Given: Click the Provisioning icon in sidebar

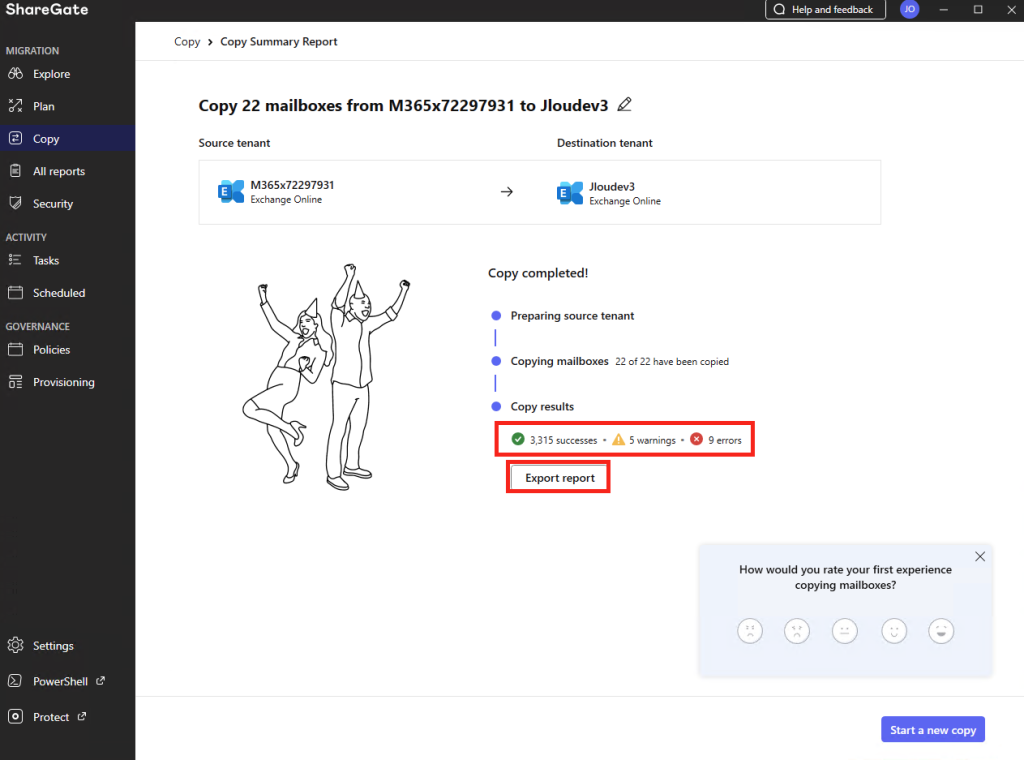Looking at the screenshot, I should (x=16, y=382).
